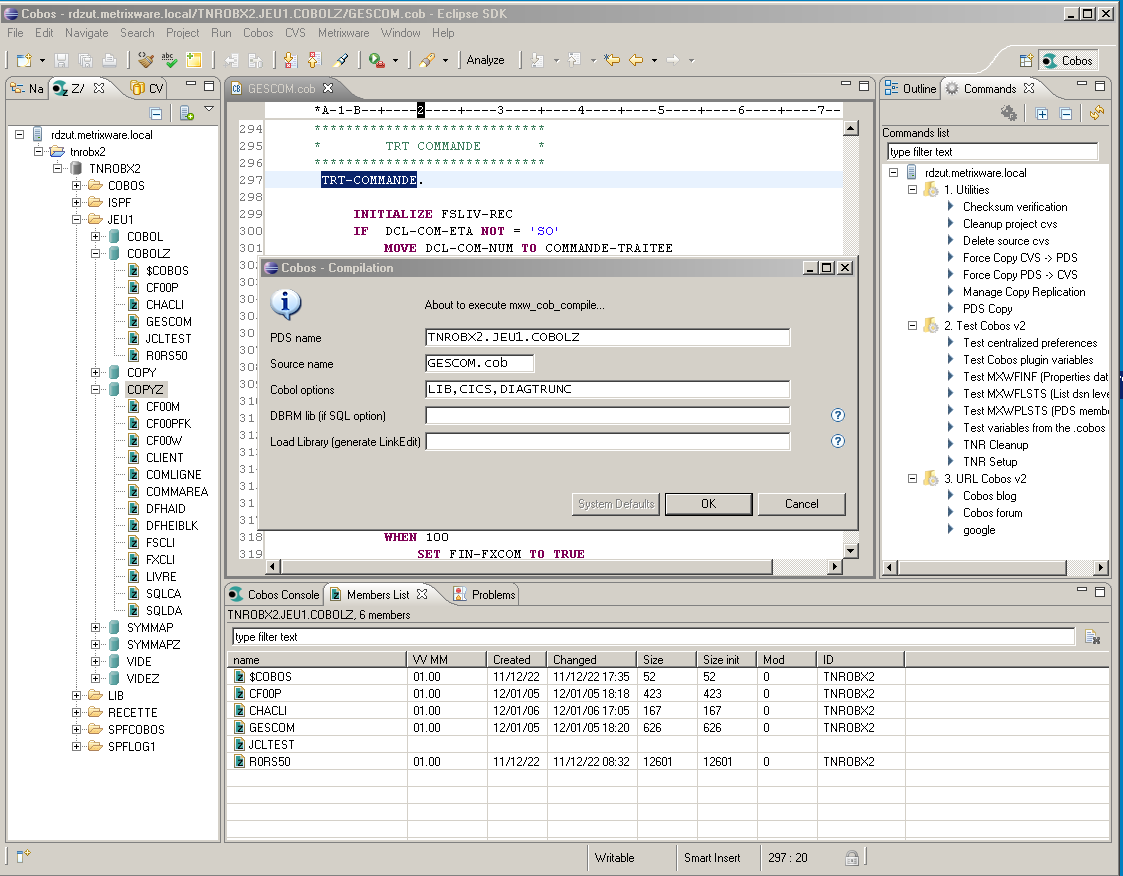The image size is (1123, 876).
Task: Click the add server connection icon
Action: [187, 113]
